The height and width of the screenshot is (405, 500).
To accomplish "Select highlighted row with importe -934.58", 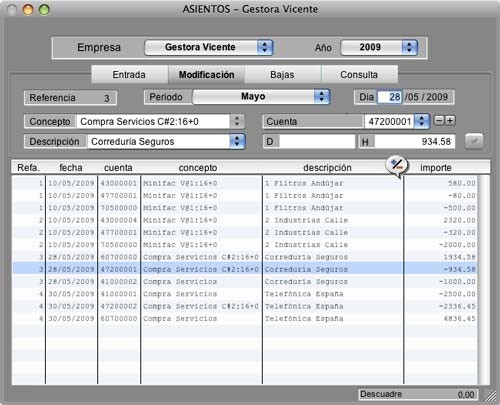I will click(x=245, y=269).
